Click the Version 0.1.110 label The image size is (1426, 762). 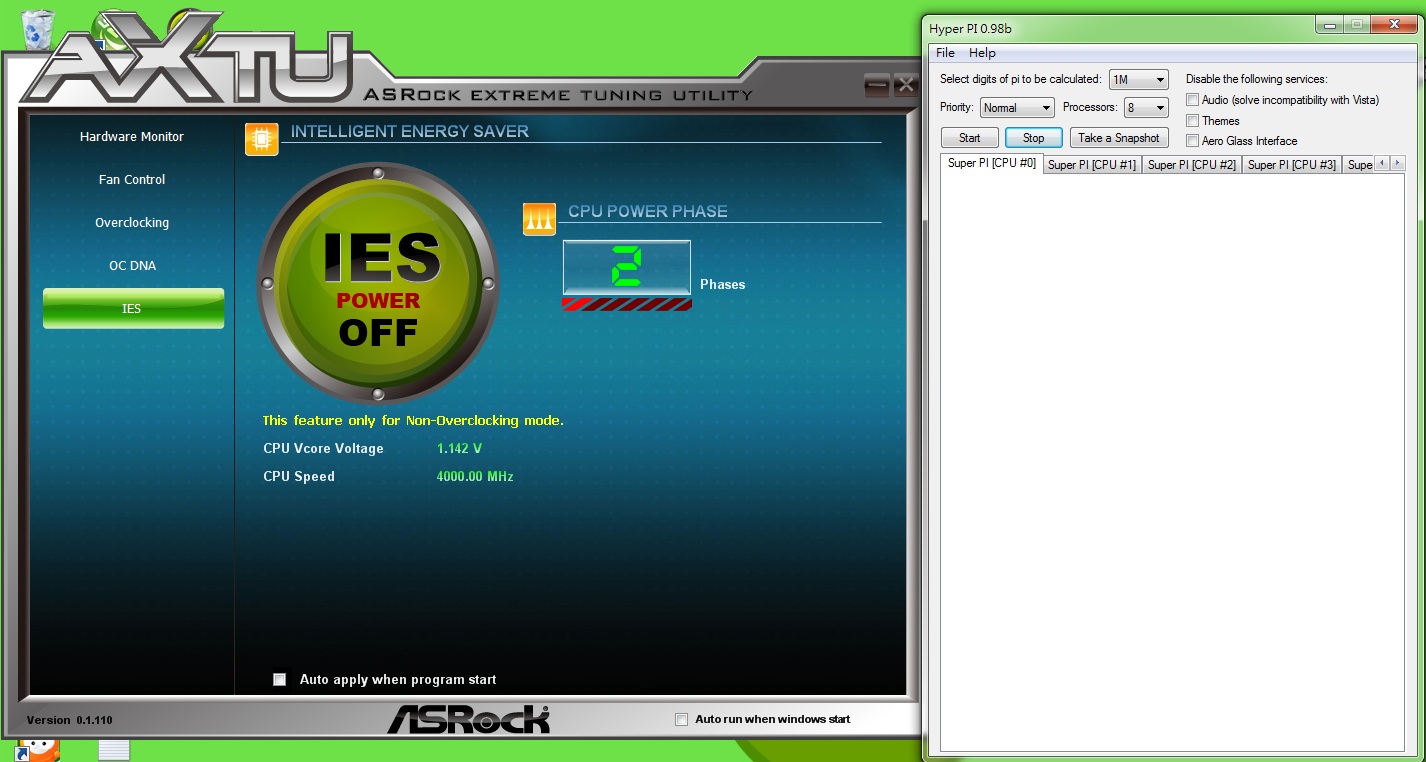pos(69,720)
